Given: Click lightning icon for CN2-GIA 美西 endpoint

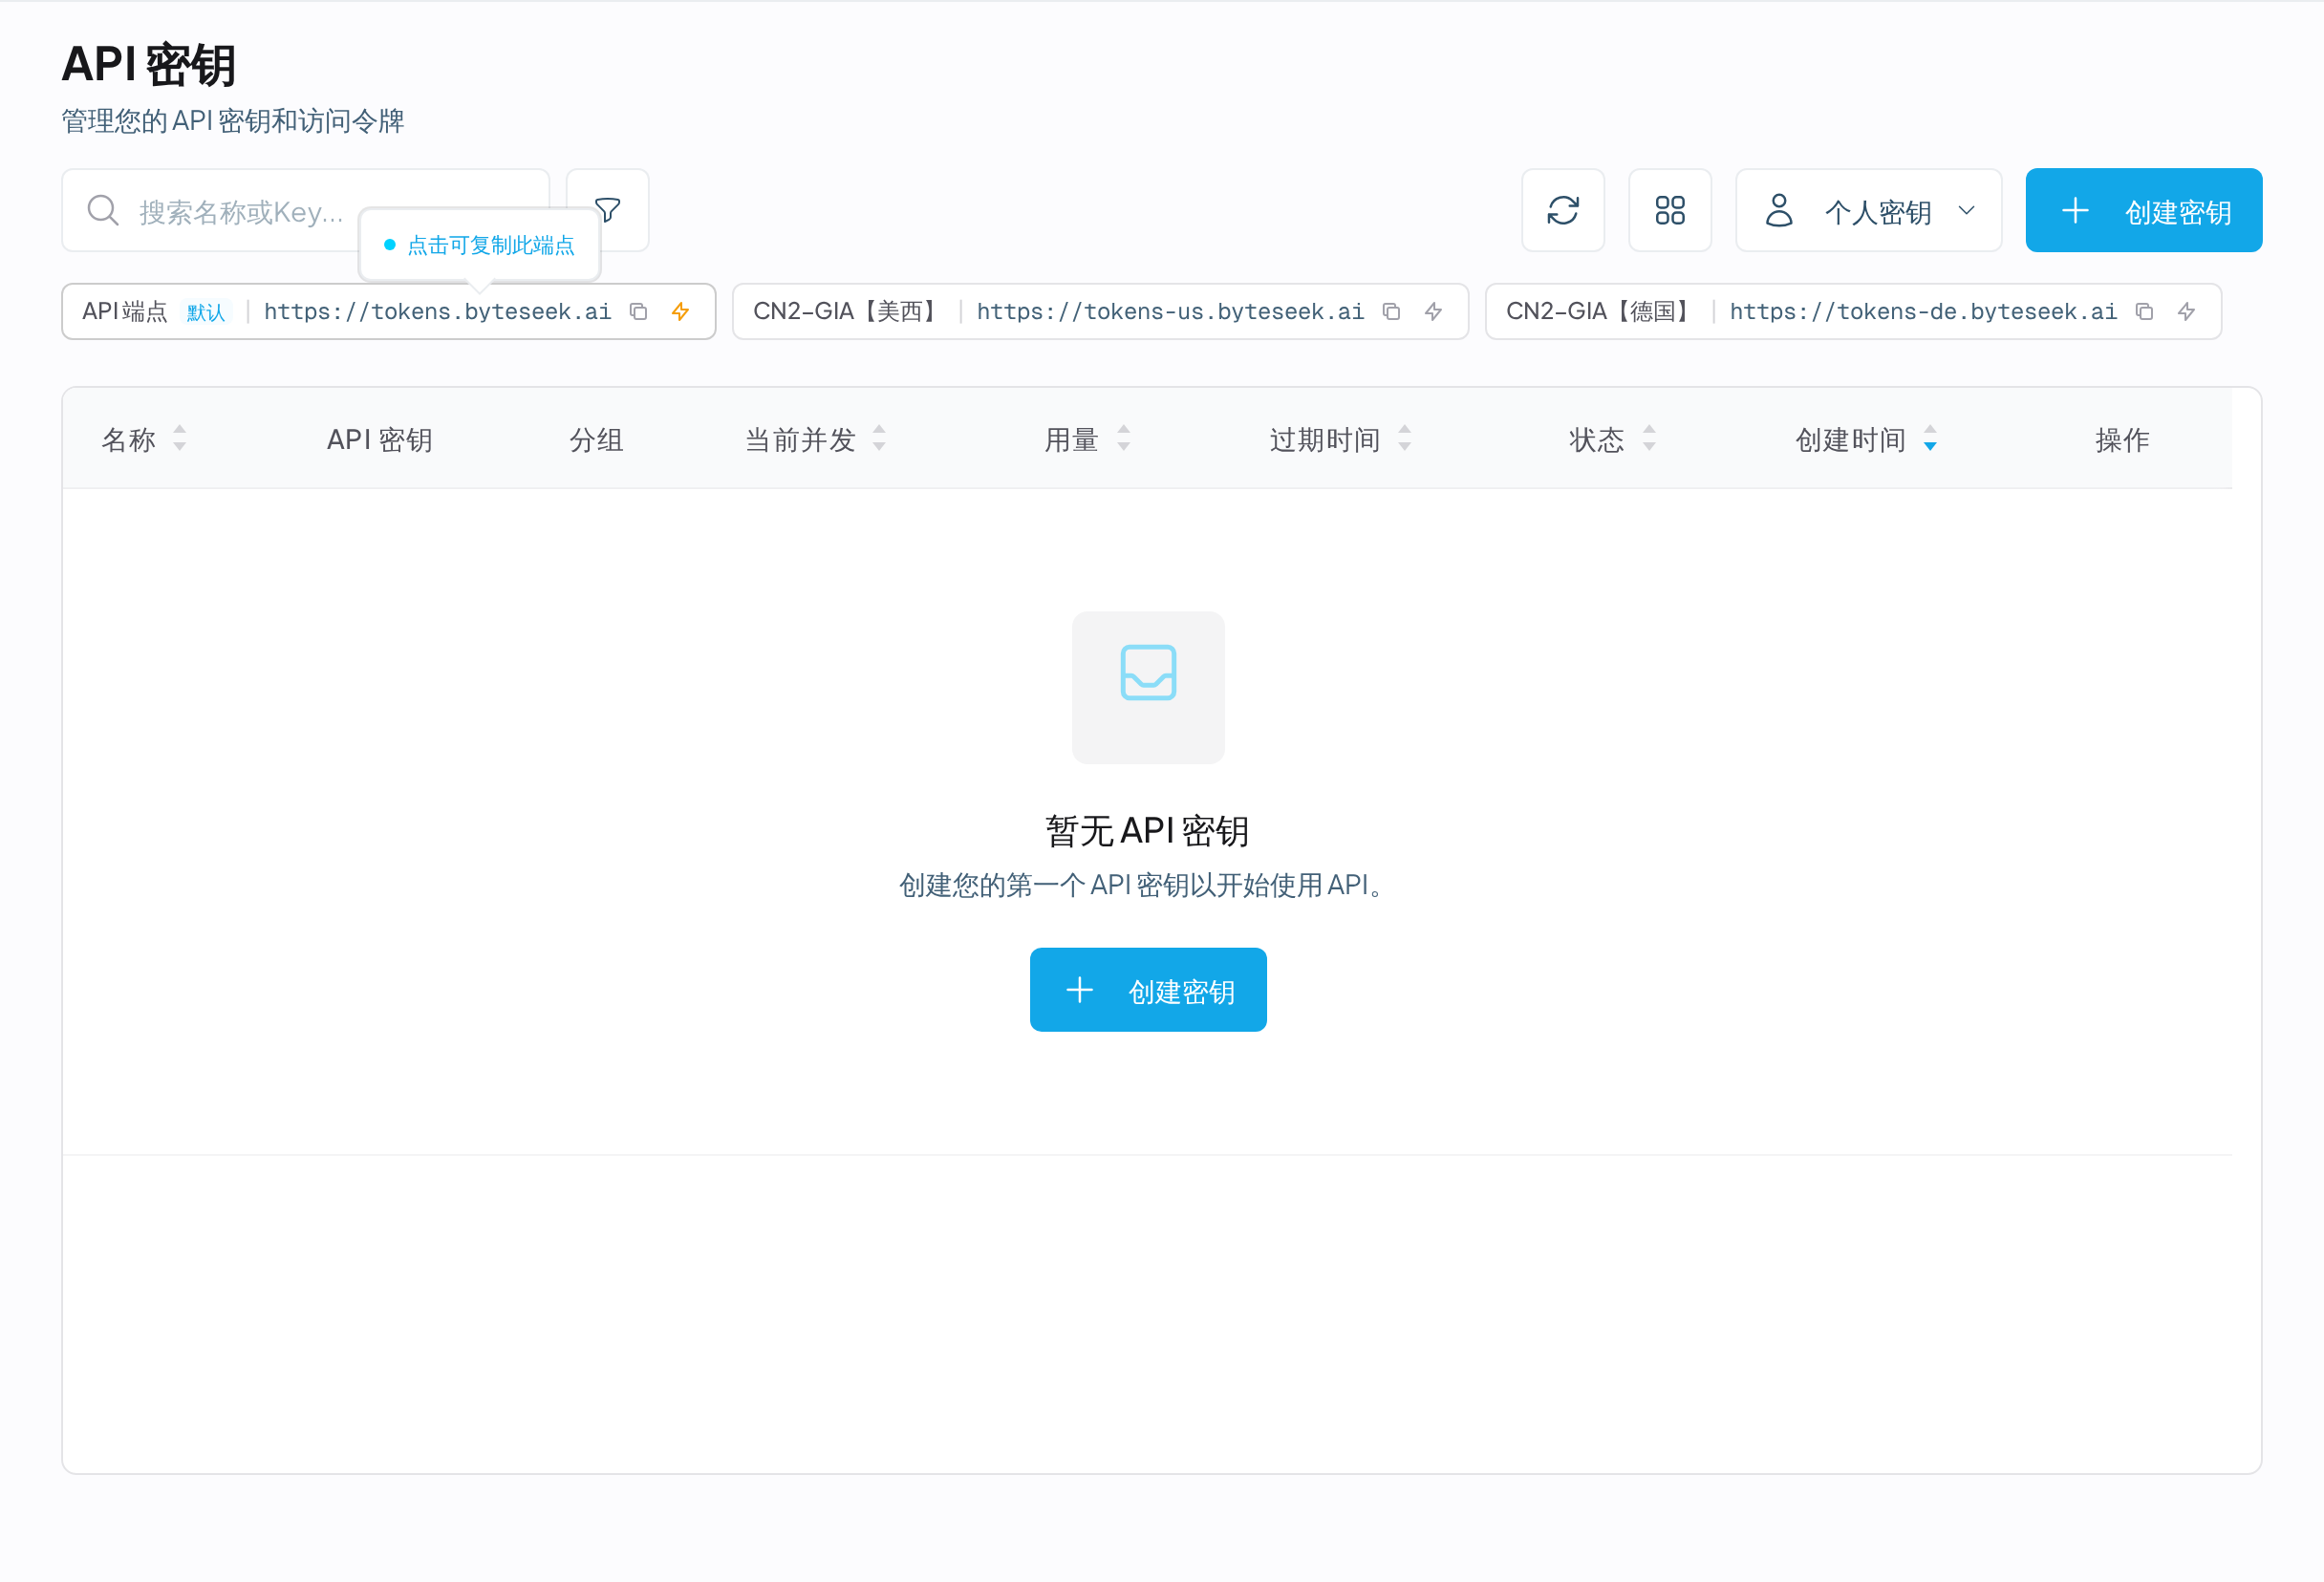Looking at the screenshot, I should pyautogui.click(x=1433, y=312).
